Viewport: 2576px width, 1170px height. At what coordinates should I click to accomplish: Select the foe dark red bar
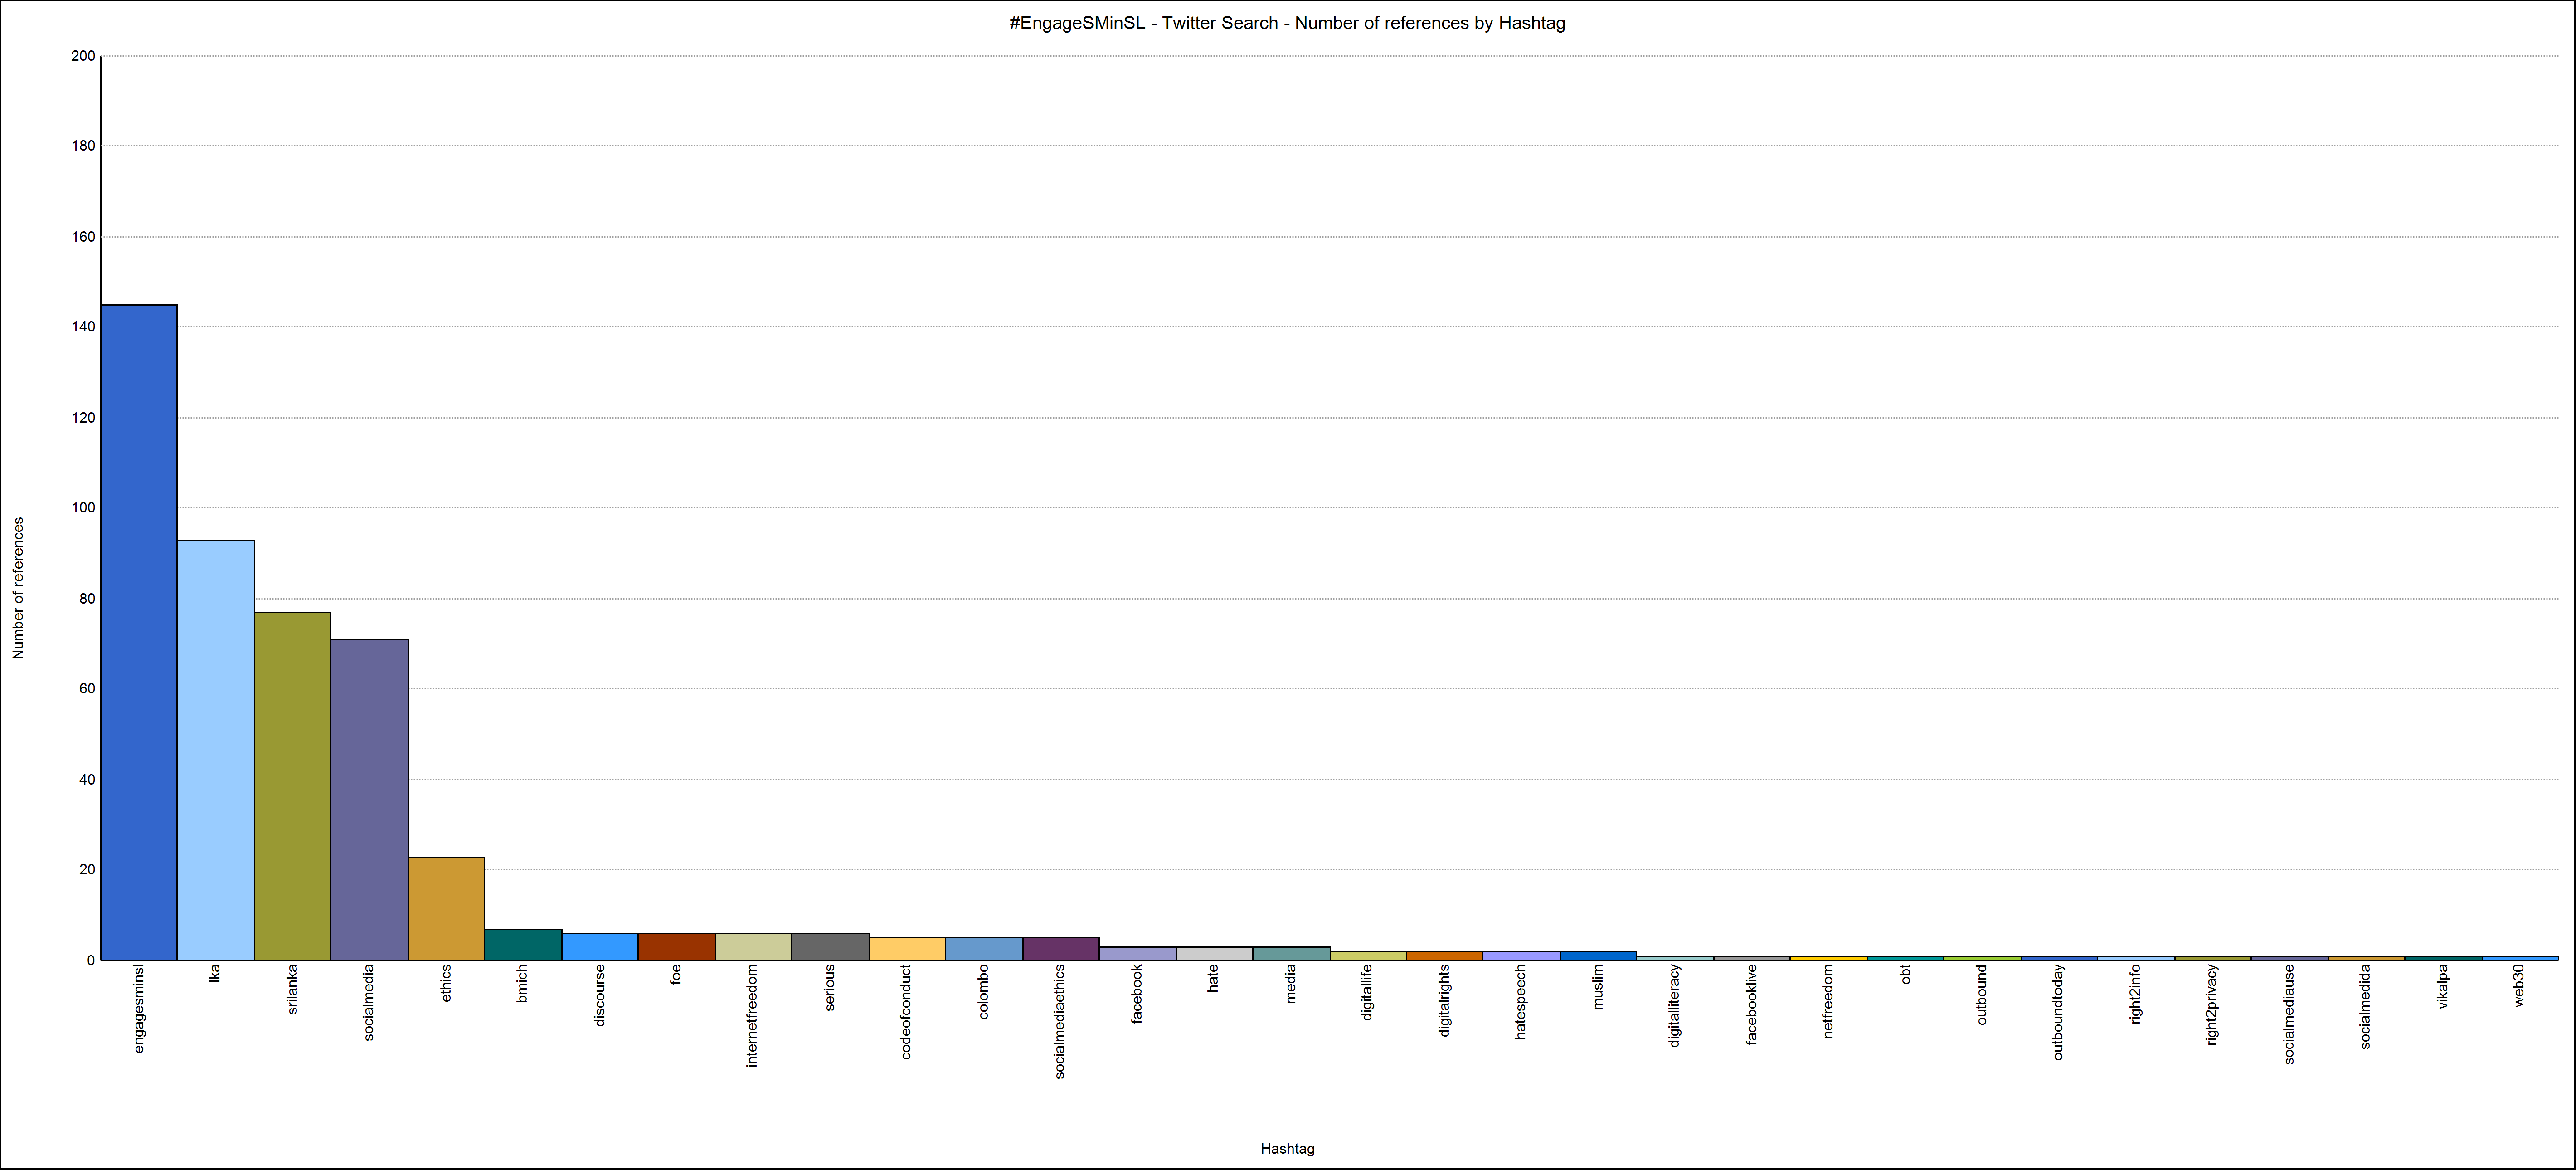pyautogui.click(x=677, y=947)
